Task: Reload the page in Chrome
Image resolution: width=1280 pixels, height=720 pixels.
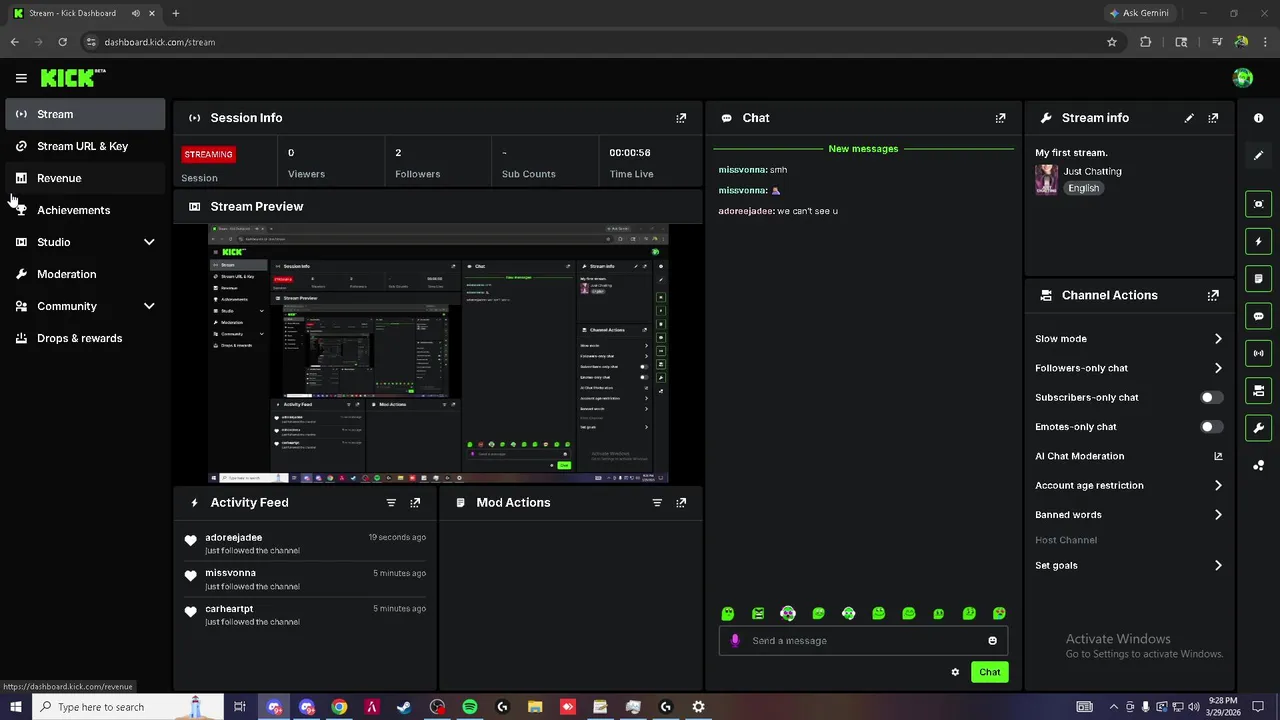Action: click(x=62, y=42)
